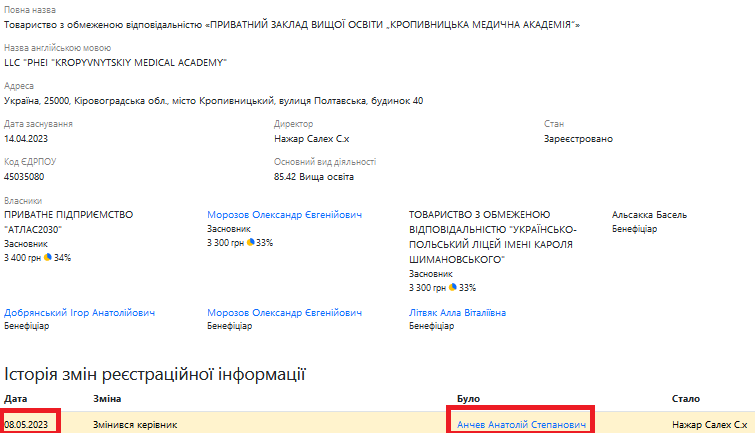This screenshot has width=755, height=433.
Task: Click owner УКРАЇНСЬКО-ПОЛЬСЬКИЙ ЛІЦЕЙ ІМЕНІ КАРОЛЯ ШИМАНОВСЬКОГО
Action: click(x=493, y=237)
